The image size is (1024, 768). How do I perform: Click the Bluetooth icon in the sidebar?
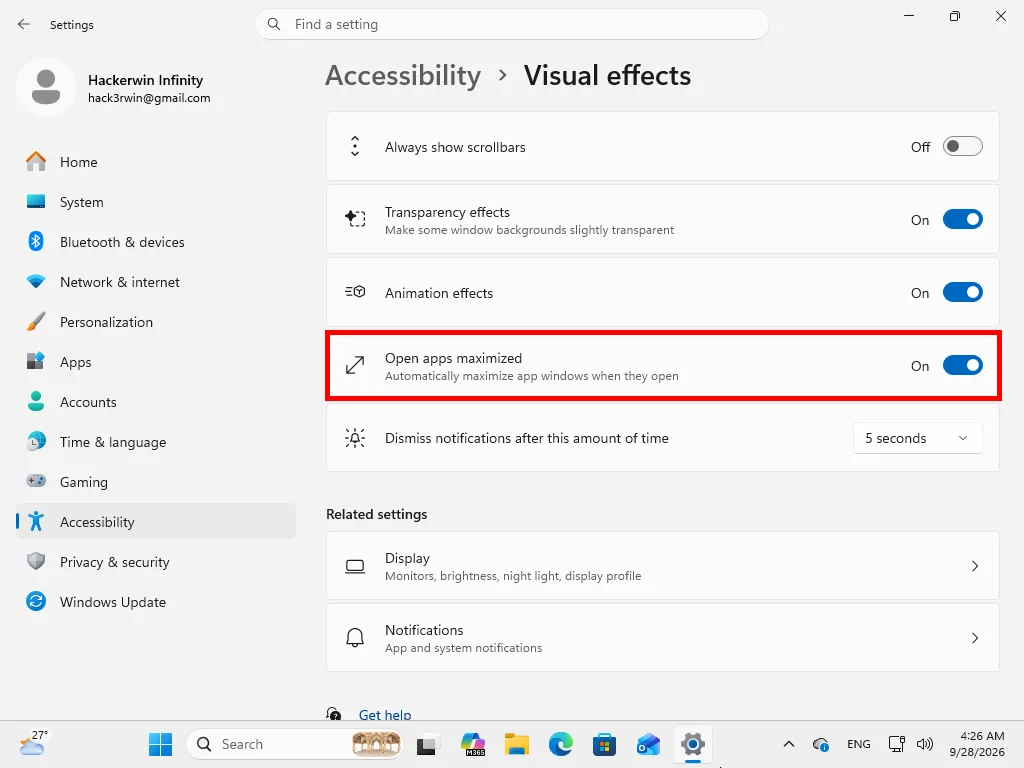tap(36, 242)
